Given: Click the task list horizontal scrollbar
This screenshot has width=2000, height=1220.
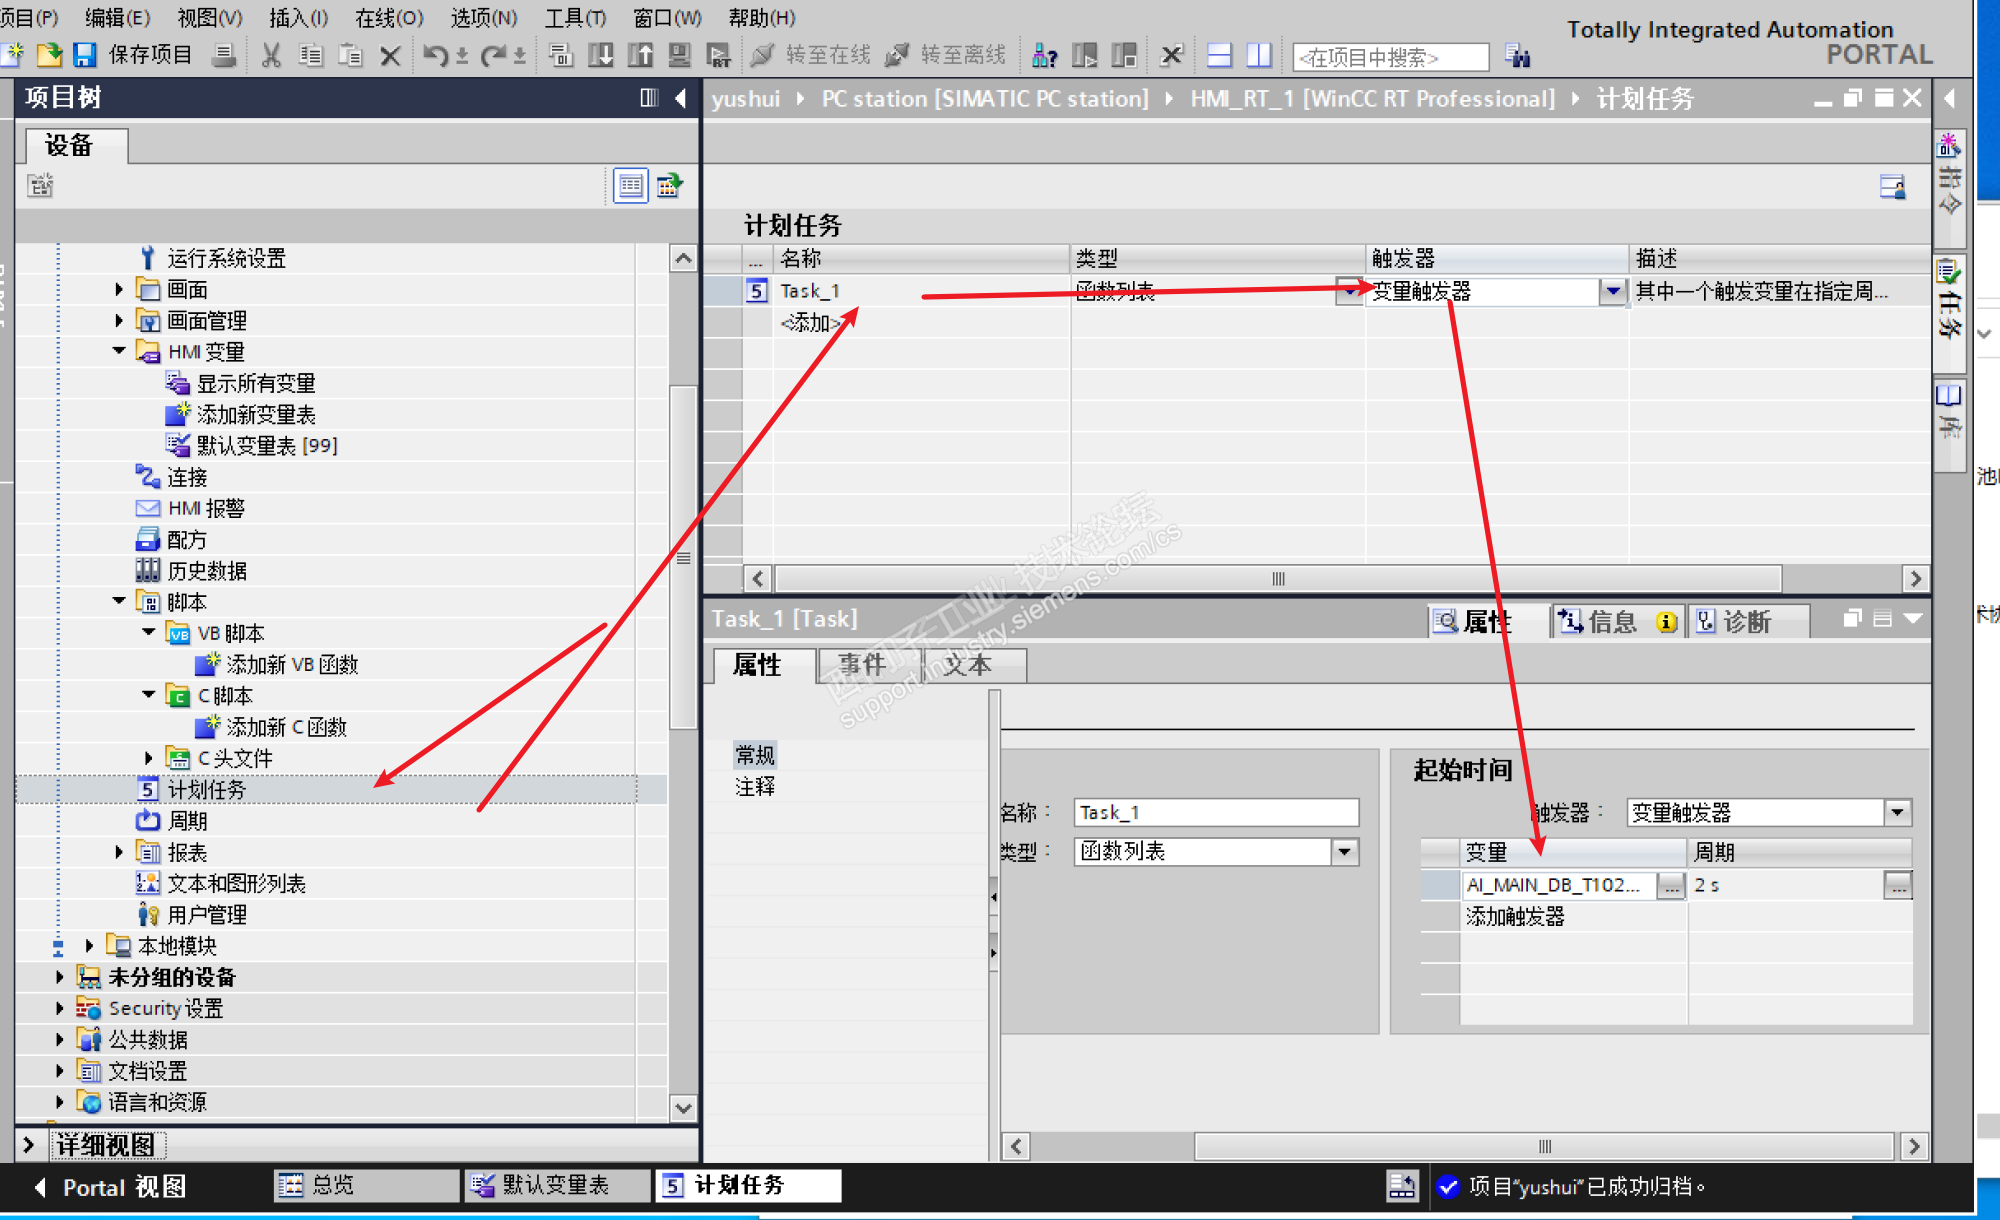Looking at the screenshot, I should pos(1278,579).
